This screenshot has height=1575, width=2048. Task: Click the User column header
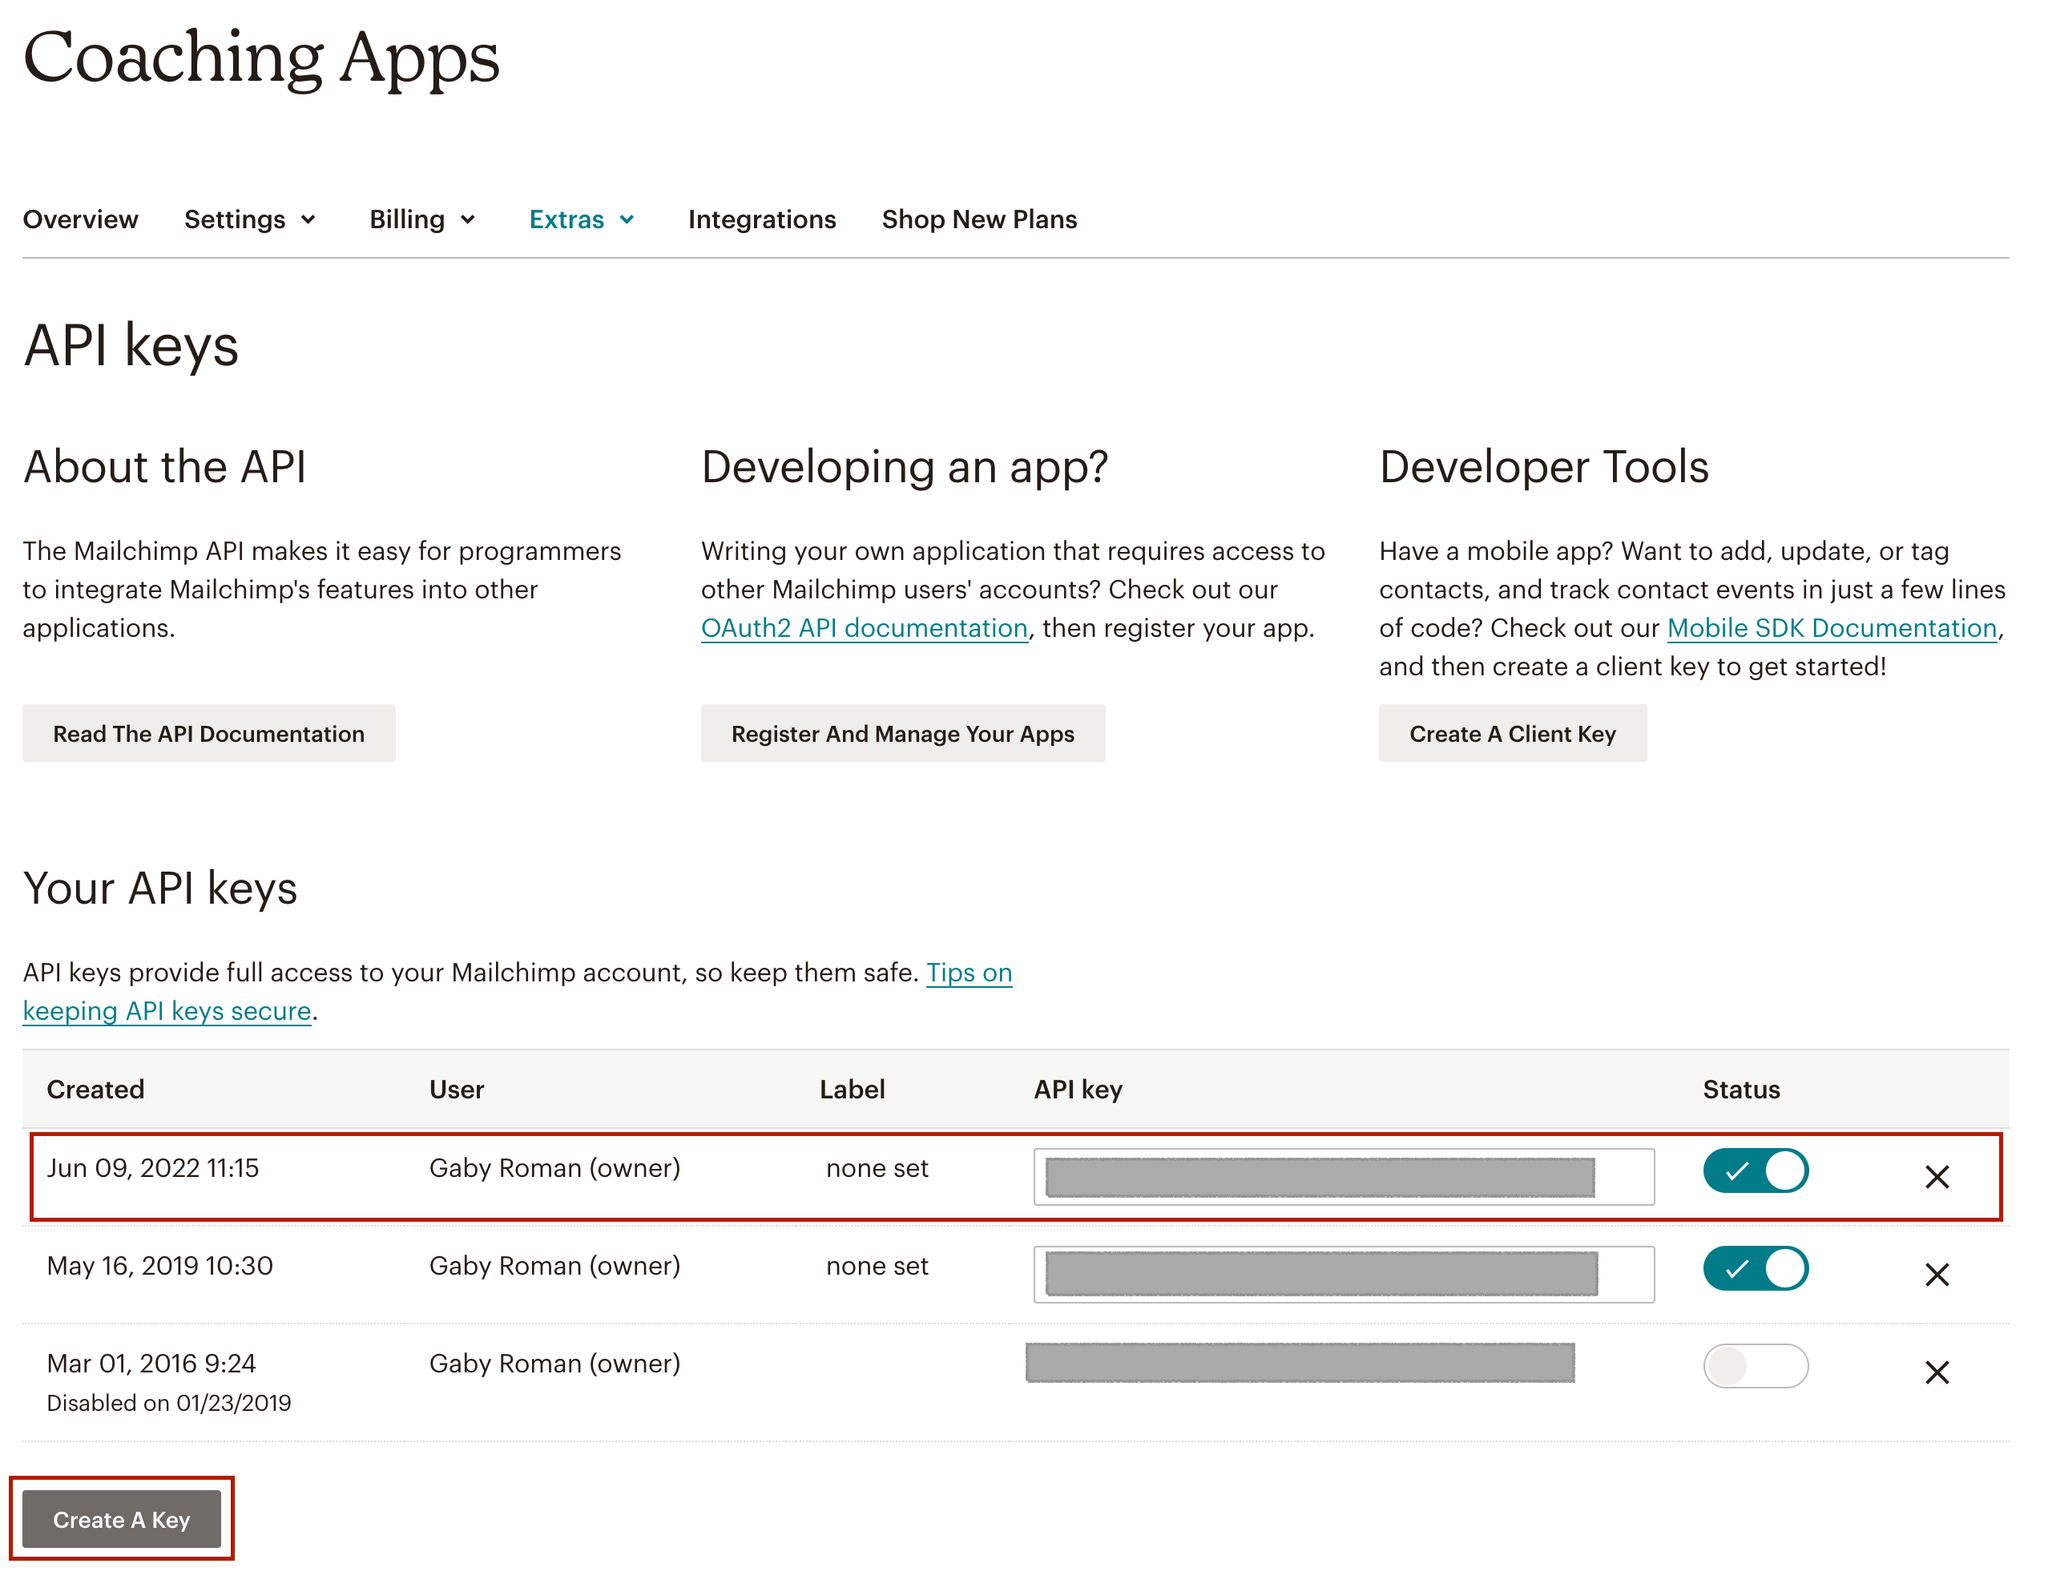457,1089
